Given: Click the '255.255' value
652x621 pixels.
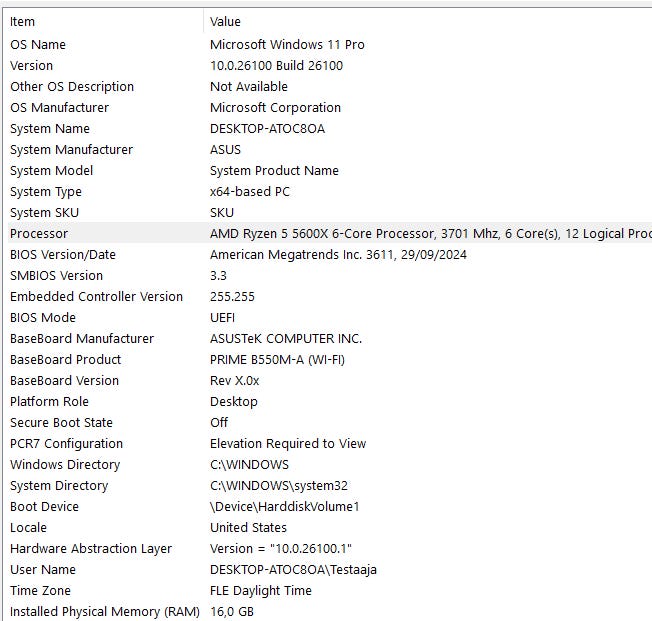Looking at the screenshot, I should click(x=232, y=297).
